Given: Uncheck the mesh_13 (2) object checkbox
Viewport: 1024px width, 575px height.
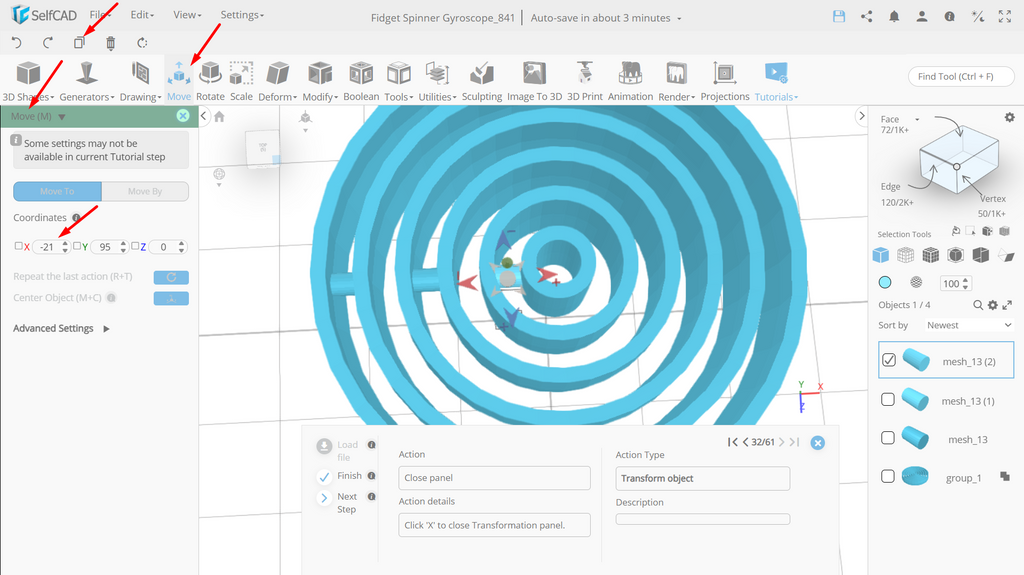Looking at the screenshot, I should point(889,359).
